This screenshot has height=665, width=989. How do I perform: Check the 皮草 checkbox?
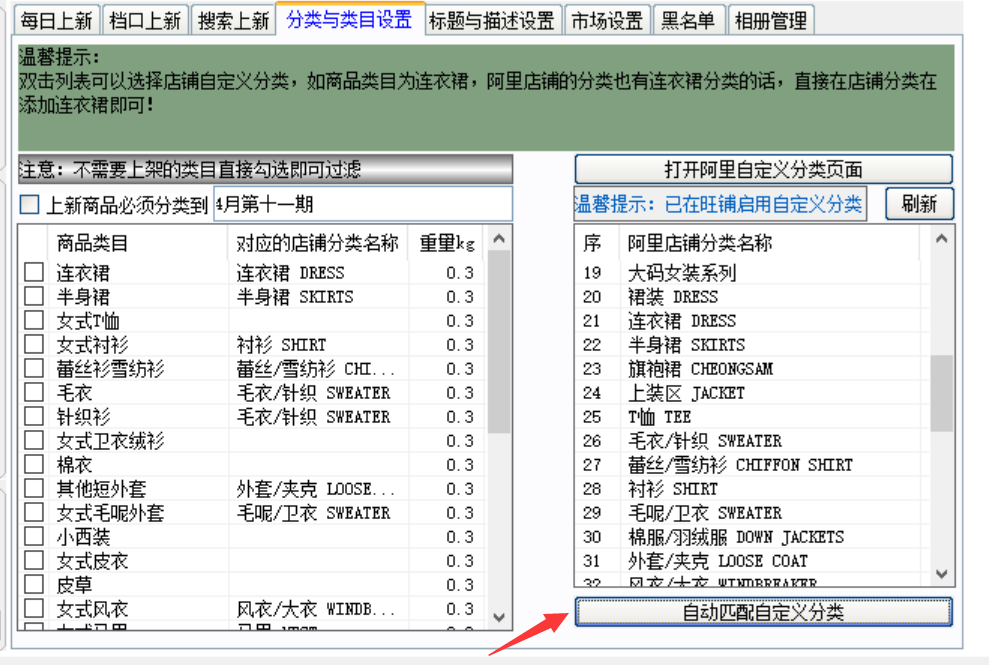33,584
